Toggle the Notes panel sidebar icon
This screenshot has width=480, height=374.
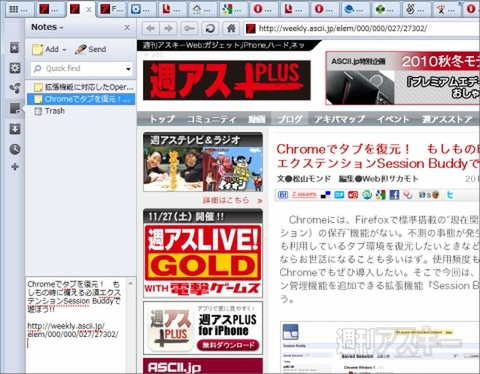tap(14, 109)
